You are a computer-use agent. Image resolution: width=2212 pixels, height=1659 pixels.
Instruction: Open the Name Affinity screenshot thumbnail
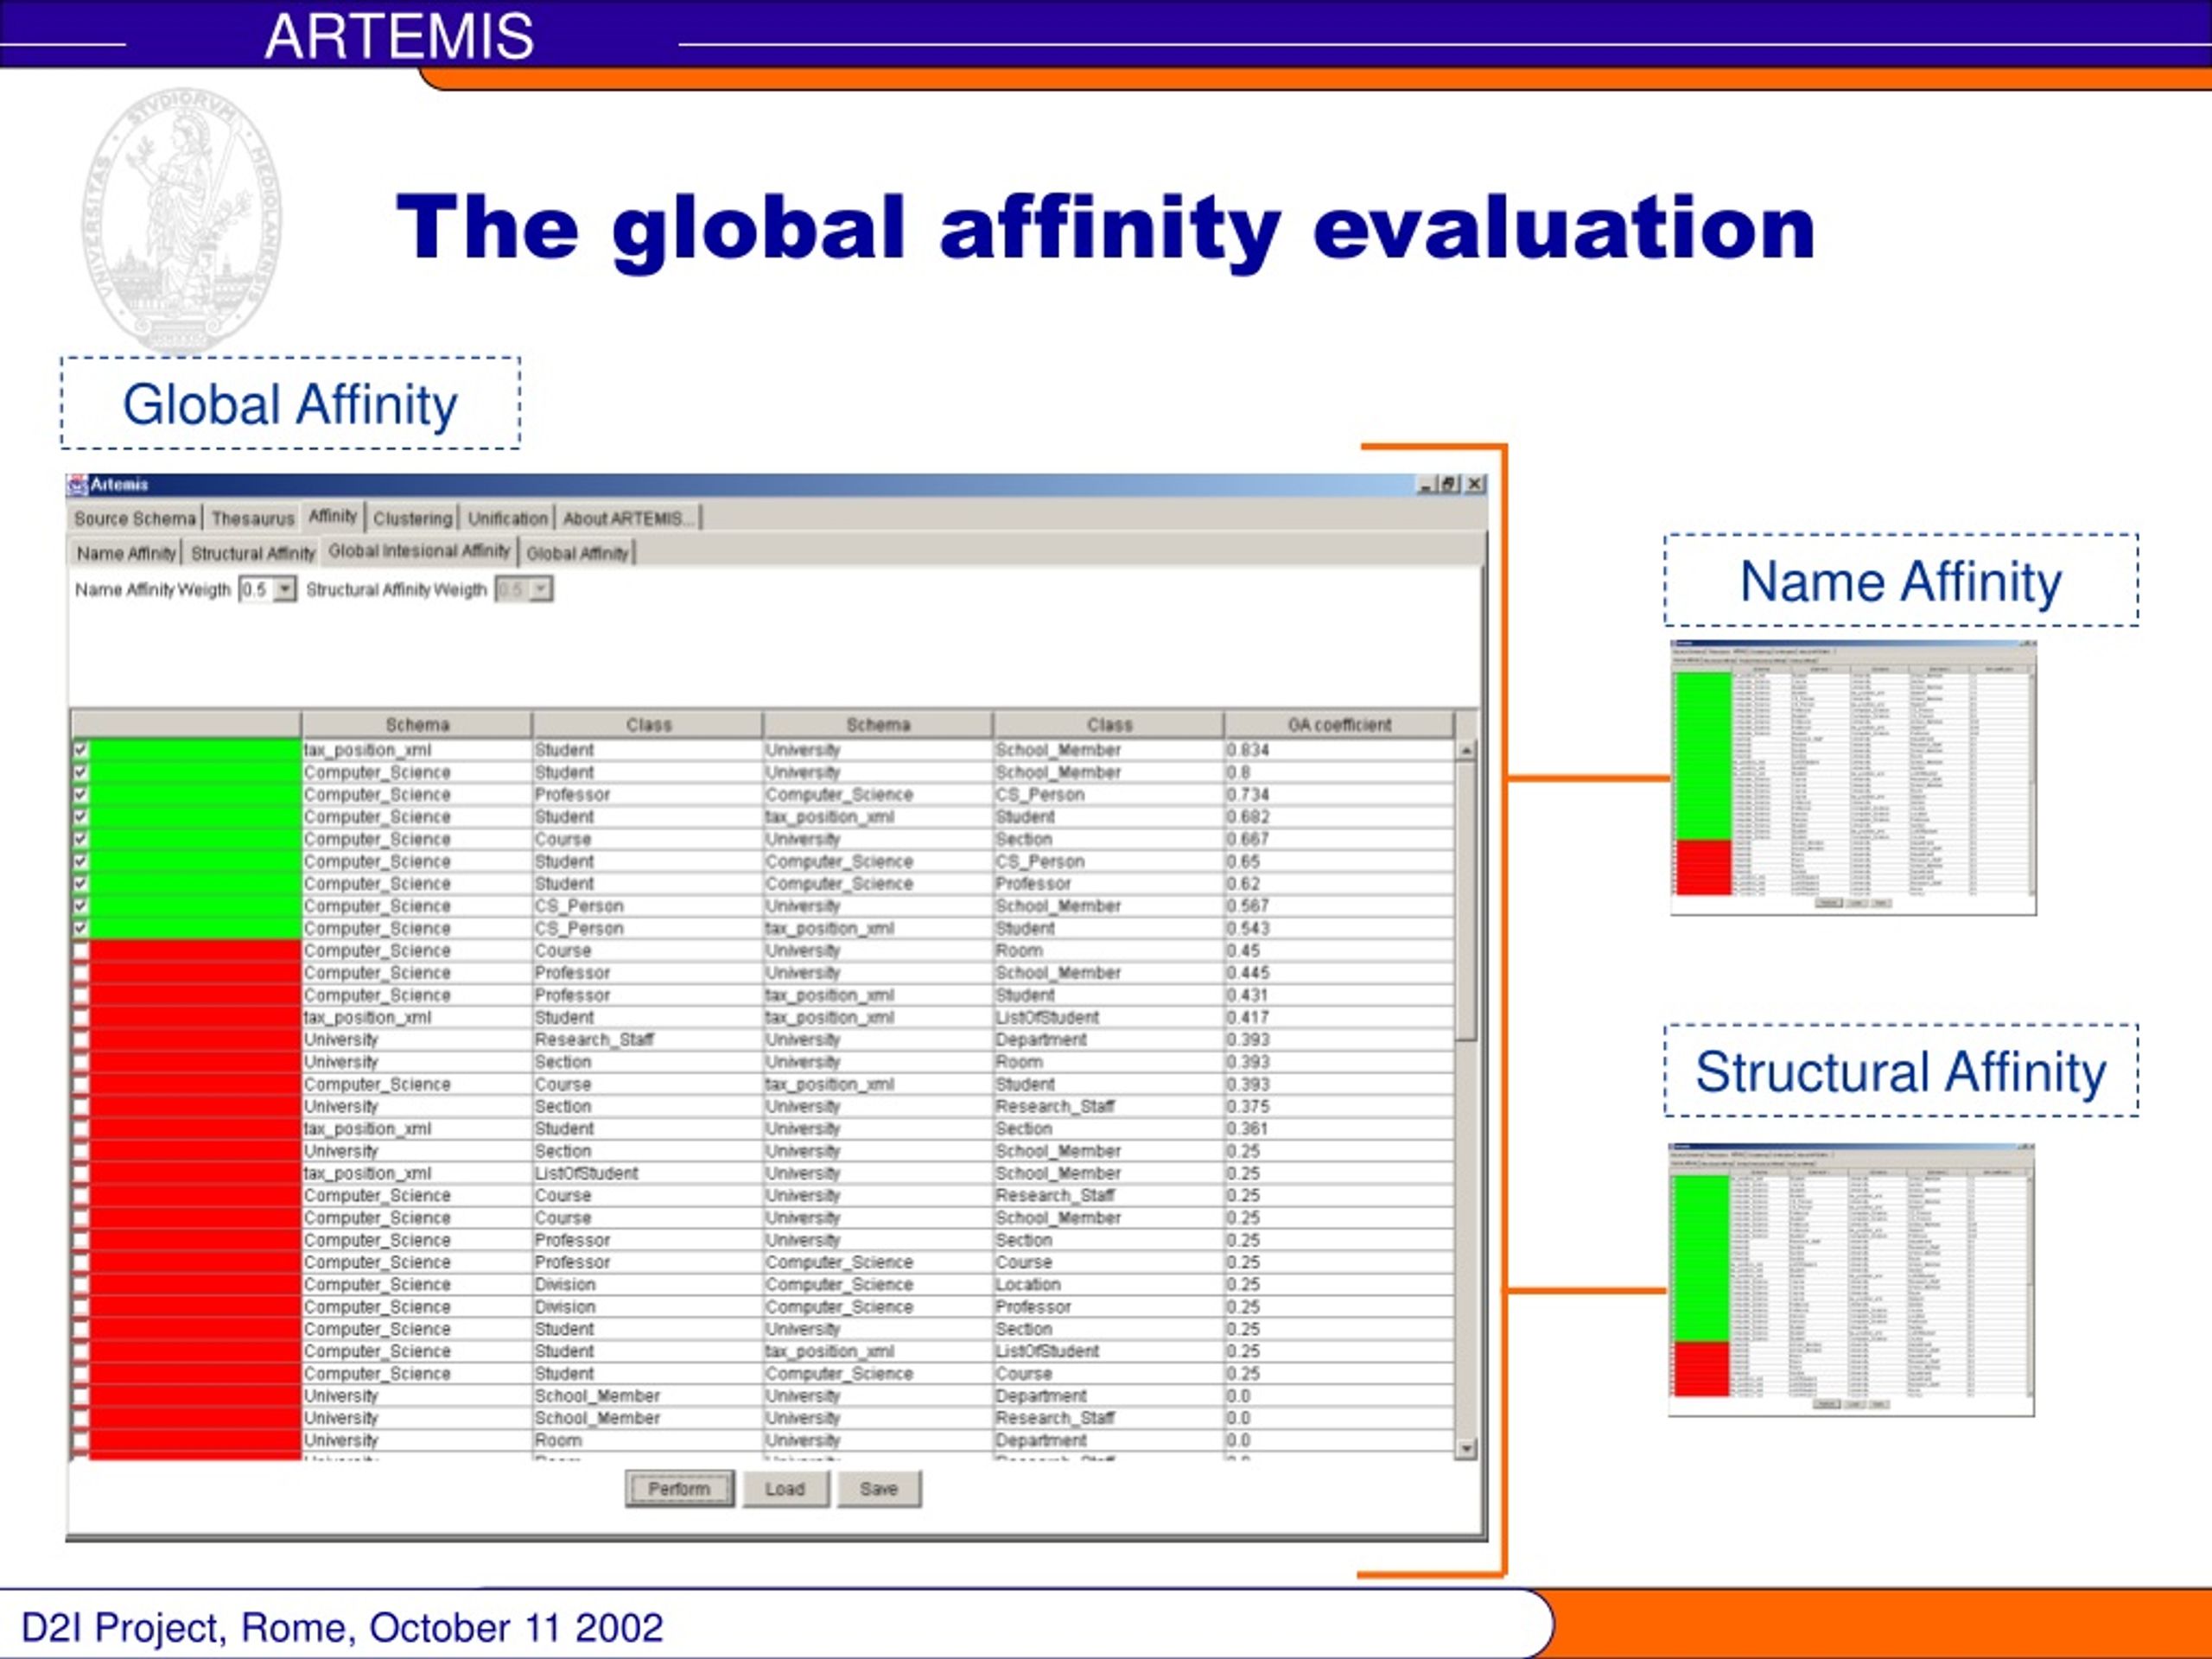tap(1853, 777)
